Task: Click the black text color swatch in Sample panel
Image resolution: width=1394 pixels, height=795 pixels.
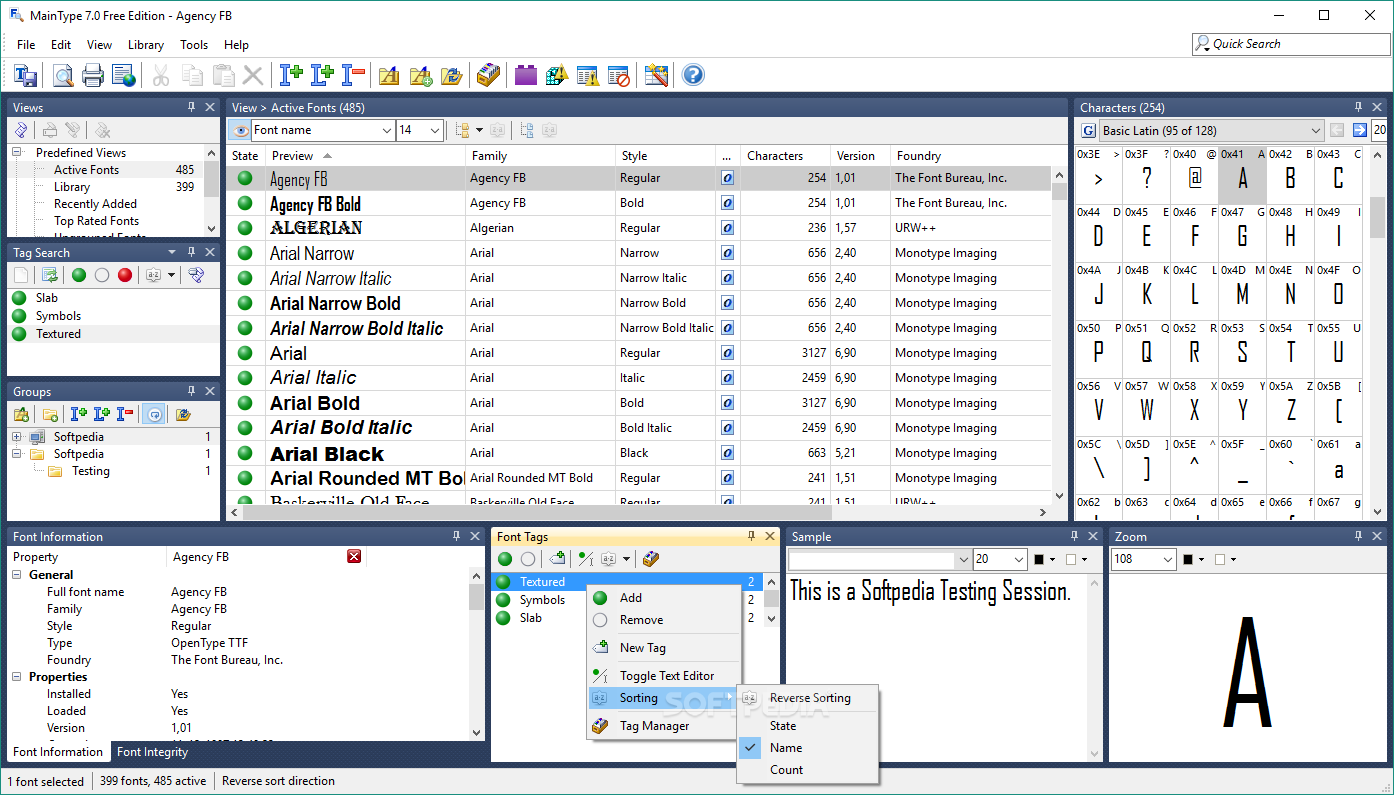Action: click(x=1039, y=560)
